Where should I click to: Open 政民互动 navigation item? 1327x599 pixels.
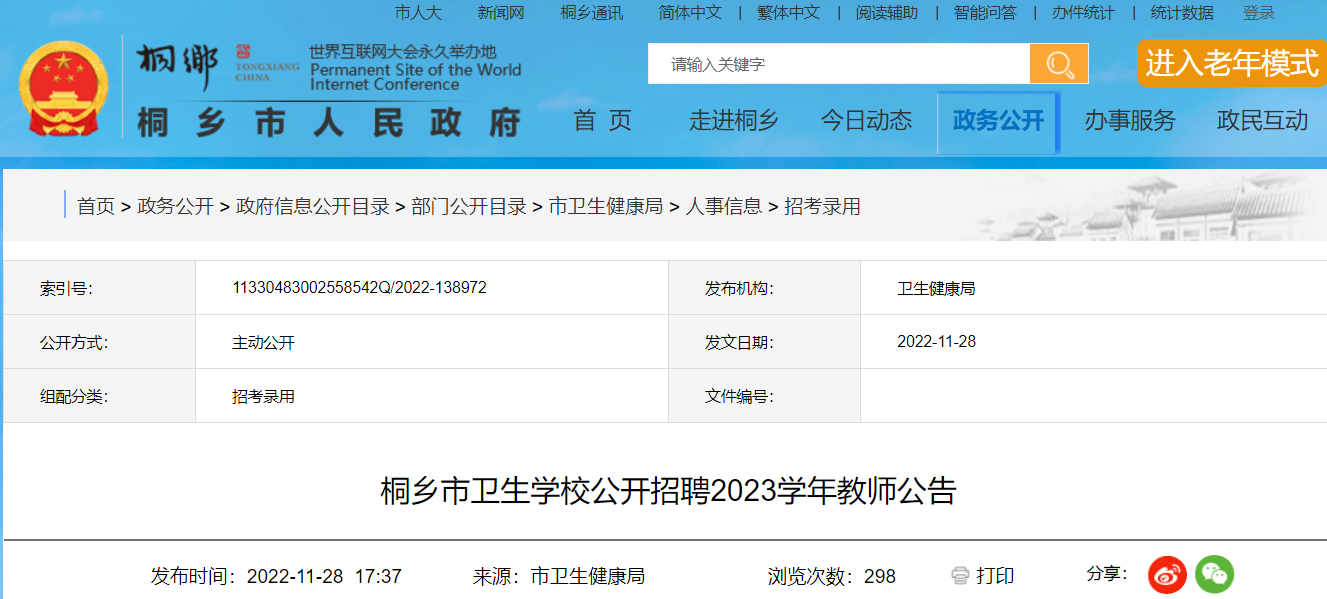[1262, 122]
